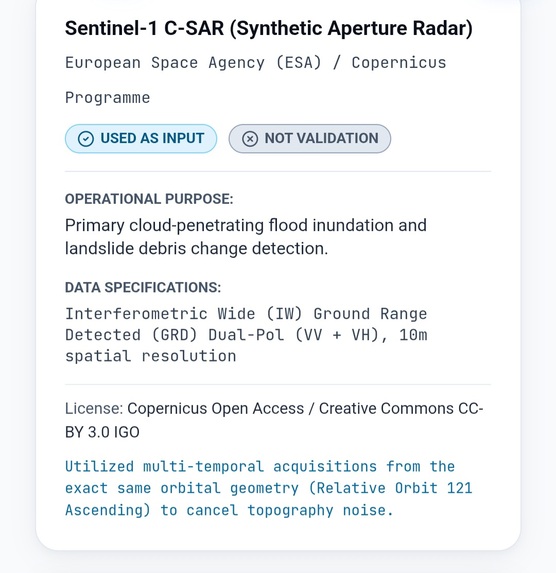556x573 pixels.
Task: Select the USED AS INPUT label text
Action: pos(152,138)
